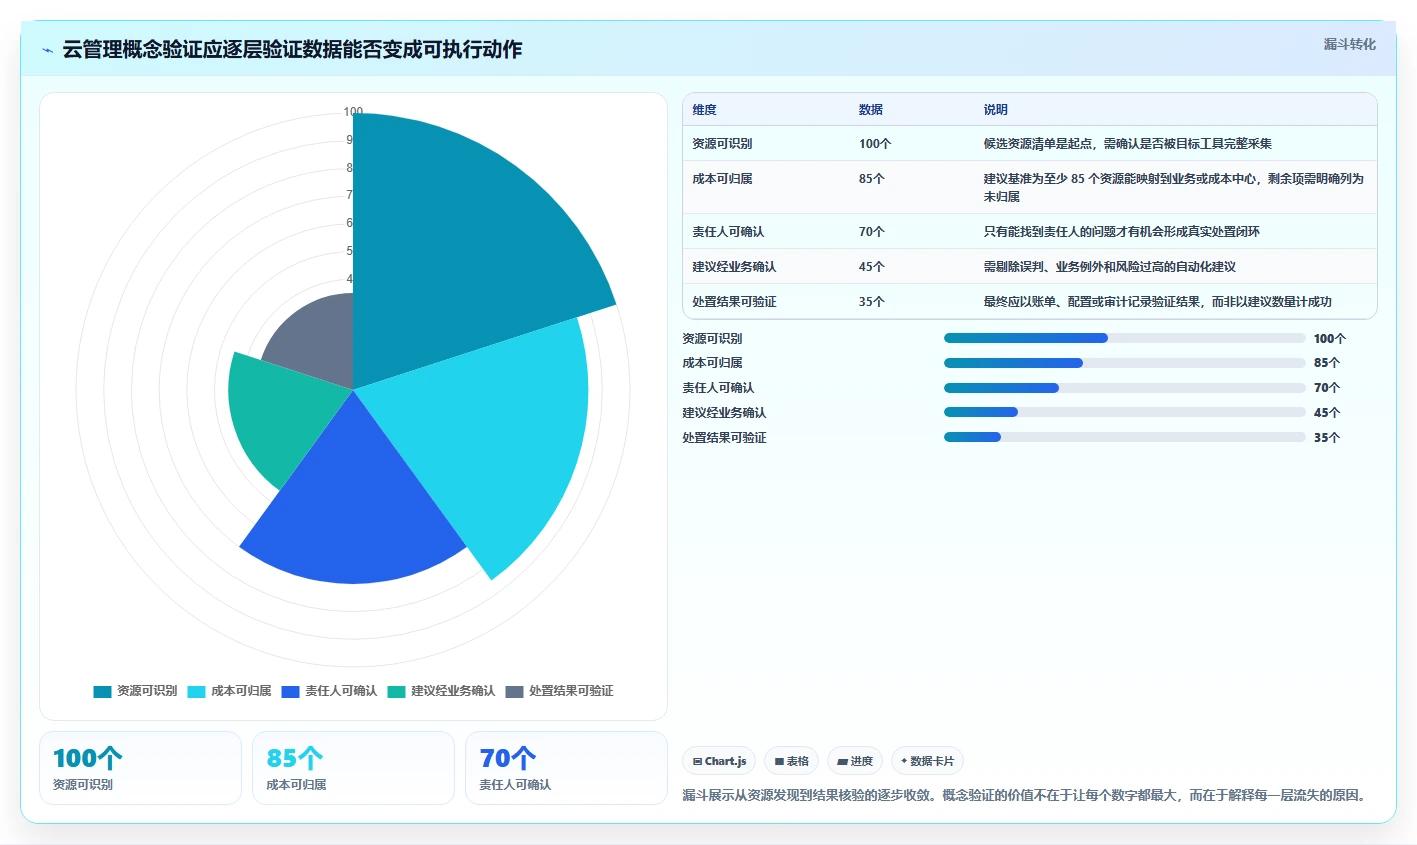Viewport: 1417px width, 845px height.
Task: Click the 资源可识别 progress bar
Action: click(1125, 338)
